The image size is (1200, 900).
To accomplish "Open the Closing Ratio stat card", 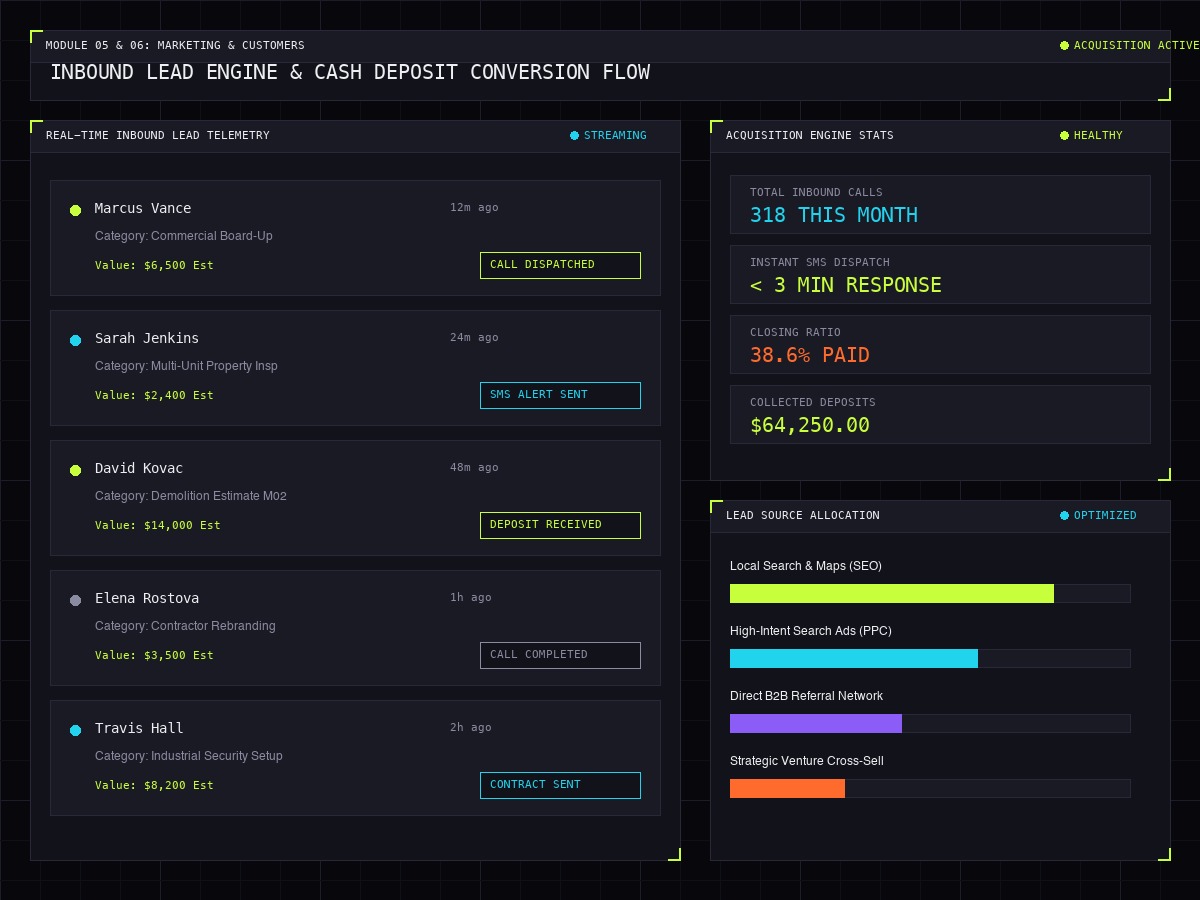I will pyautogui.click(x=940, y=344).
